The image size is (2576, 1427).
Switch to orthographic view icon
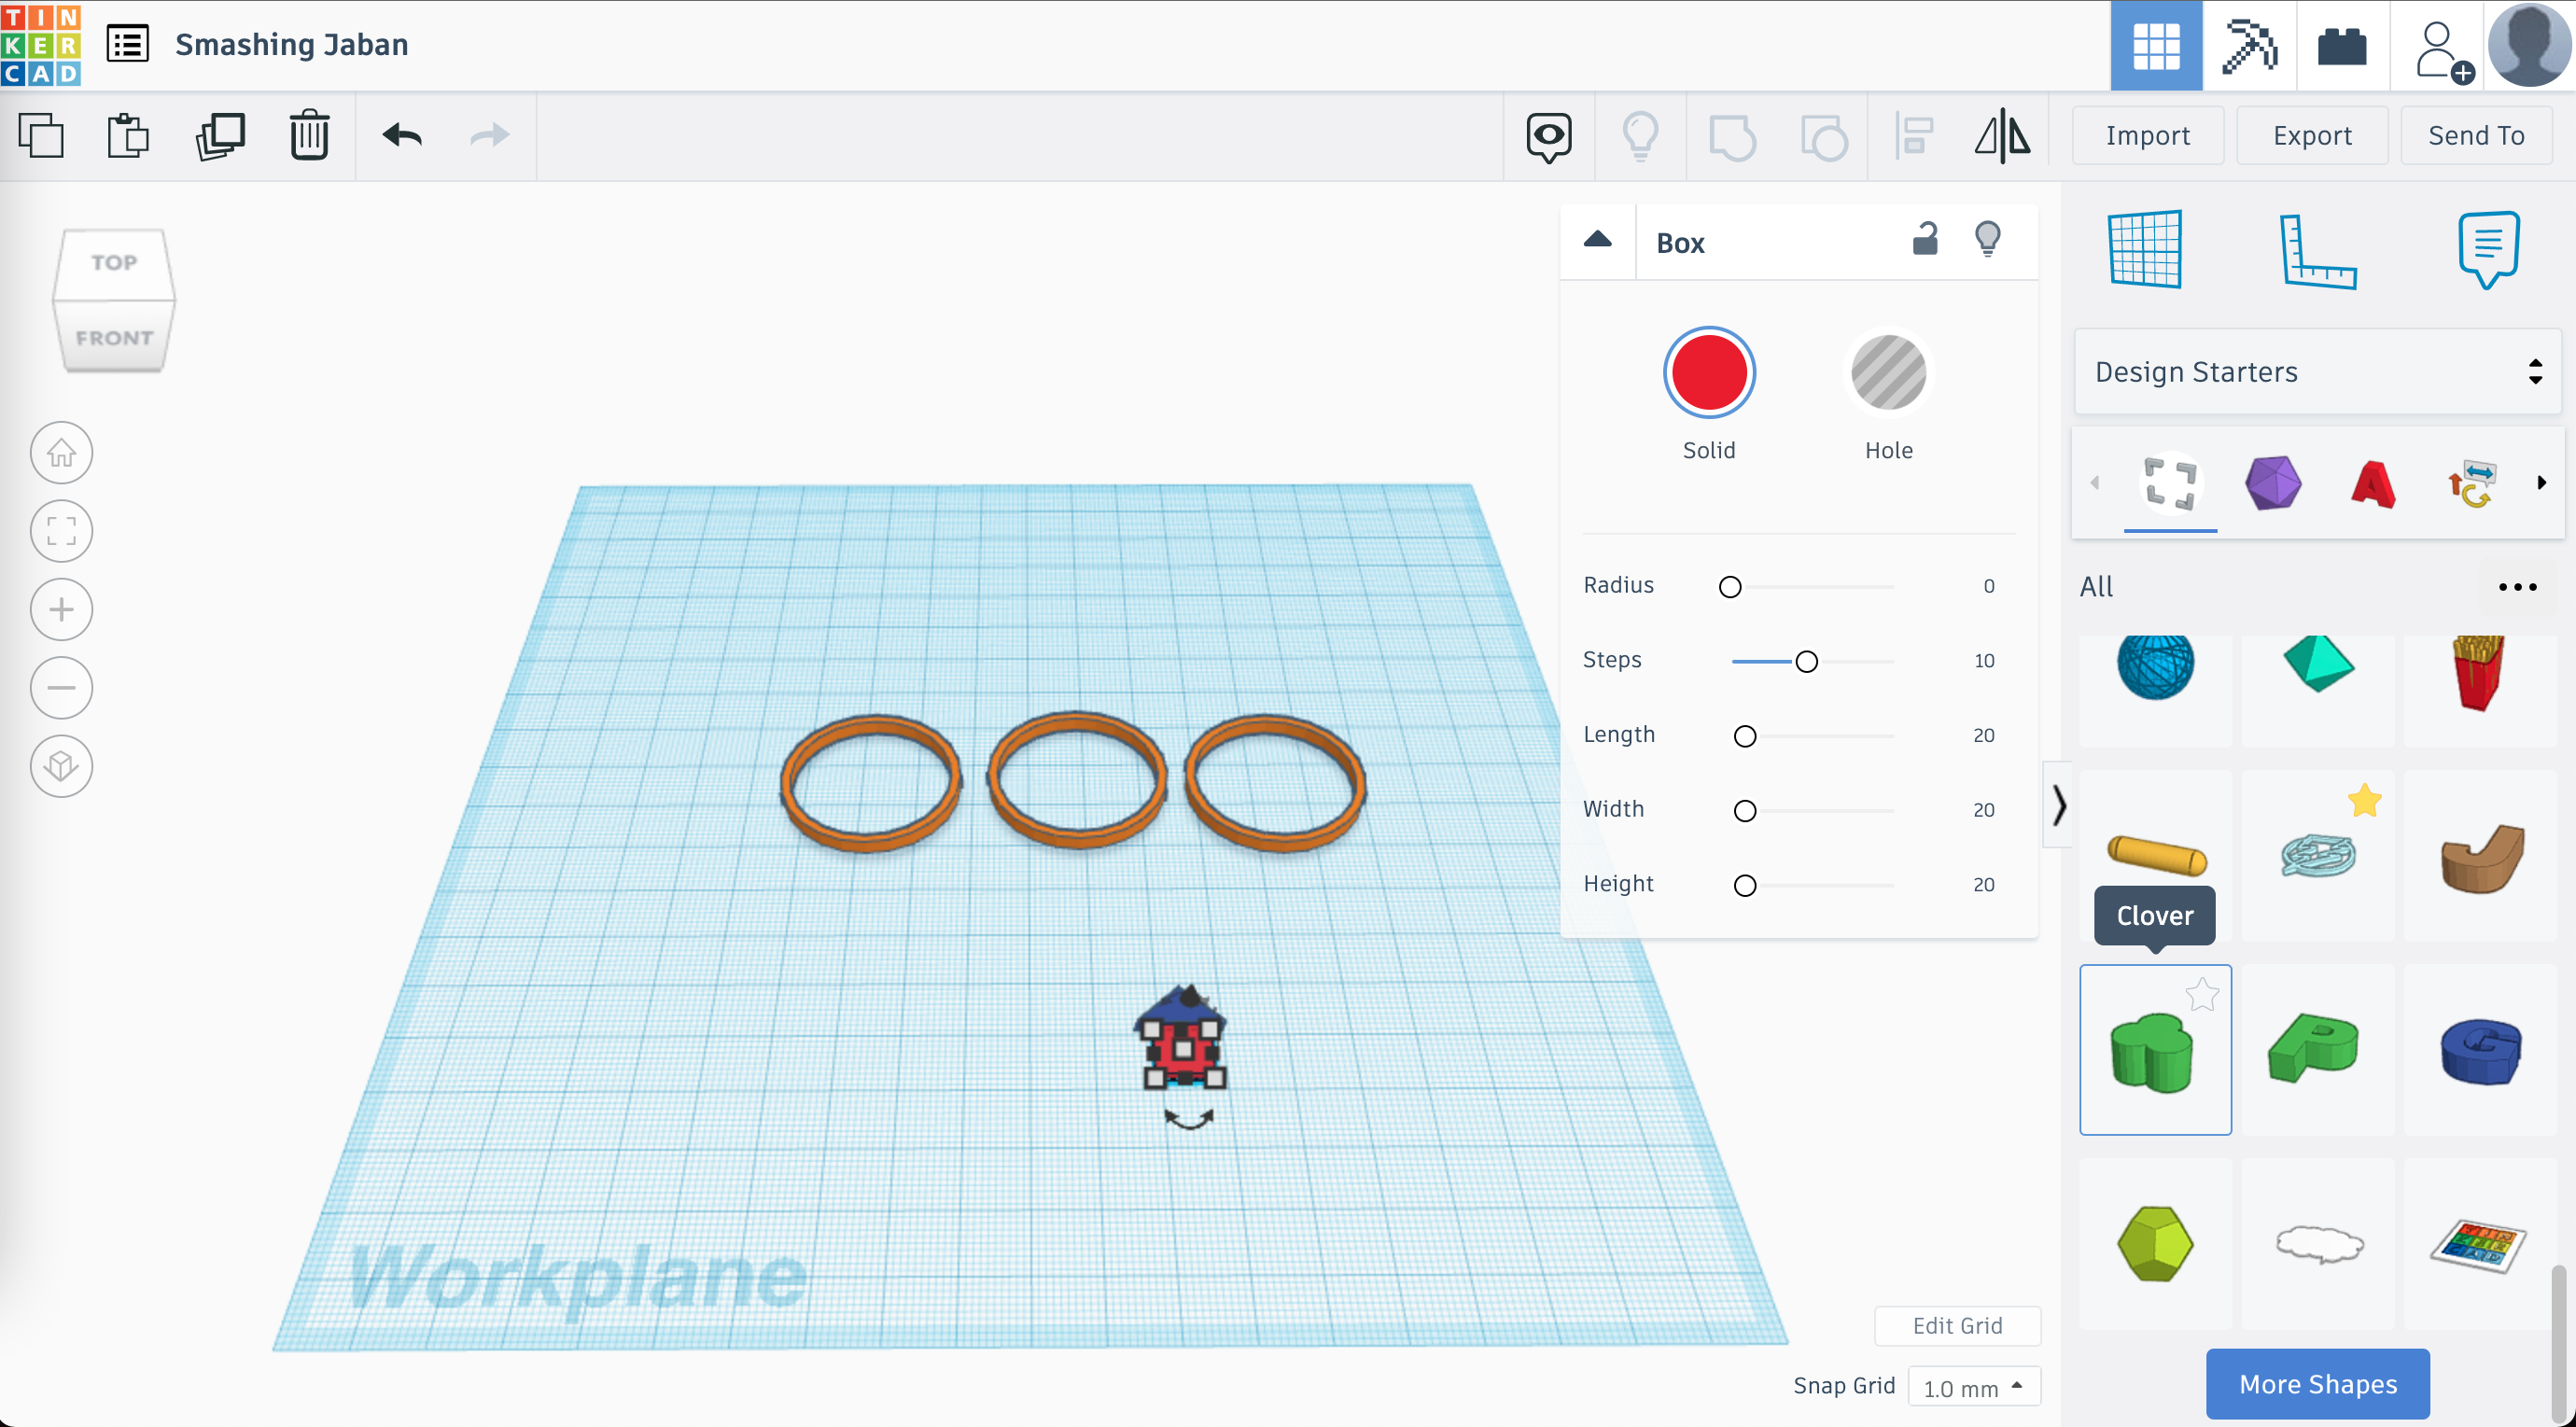(62, 767)
